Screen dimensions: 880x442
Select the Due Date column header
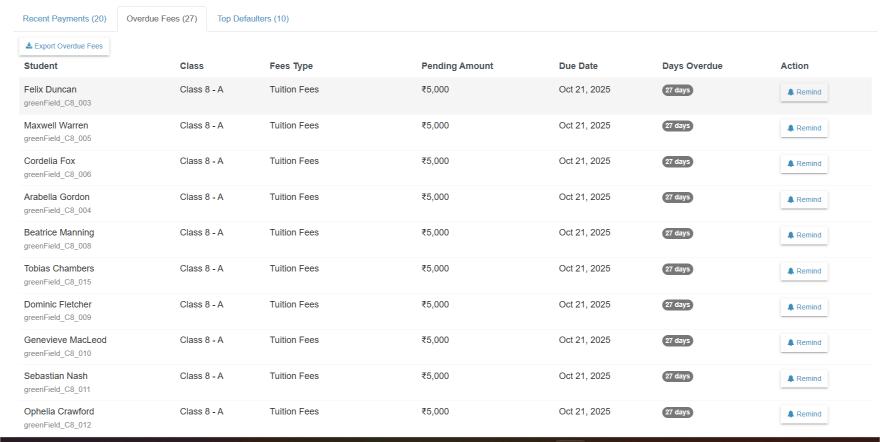tap(578, 66)
